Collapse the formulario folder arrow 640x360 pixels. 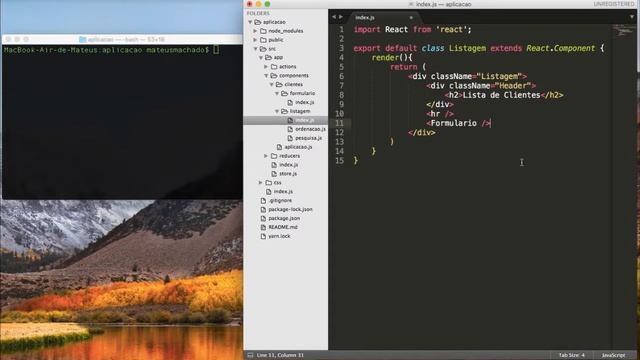(277, 93)
